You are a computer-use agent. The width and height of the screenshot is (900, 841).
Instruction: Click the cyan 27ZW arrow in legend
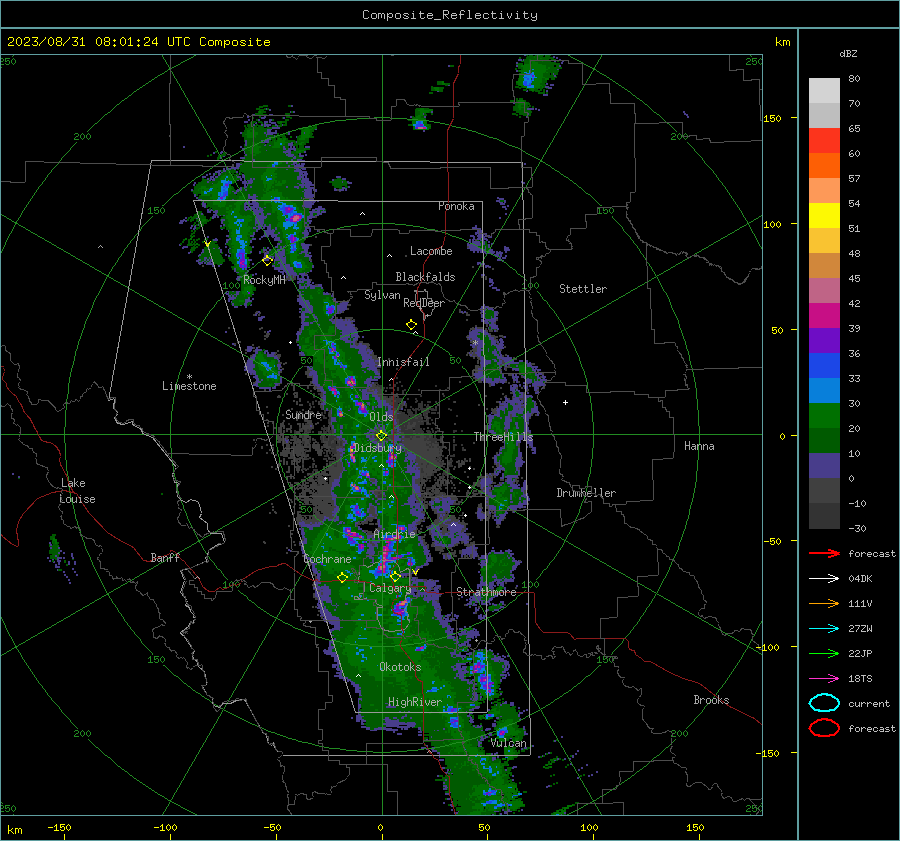click(x=824, y=629)
